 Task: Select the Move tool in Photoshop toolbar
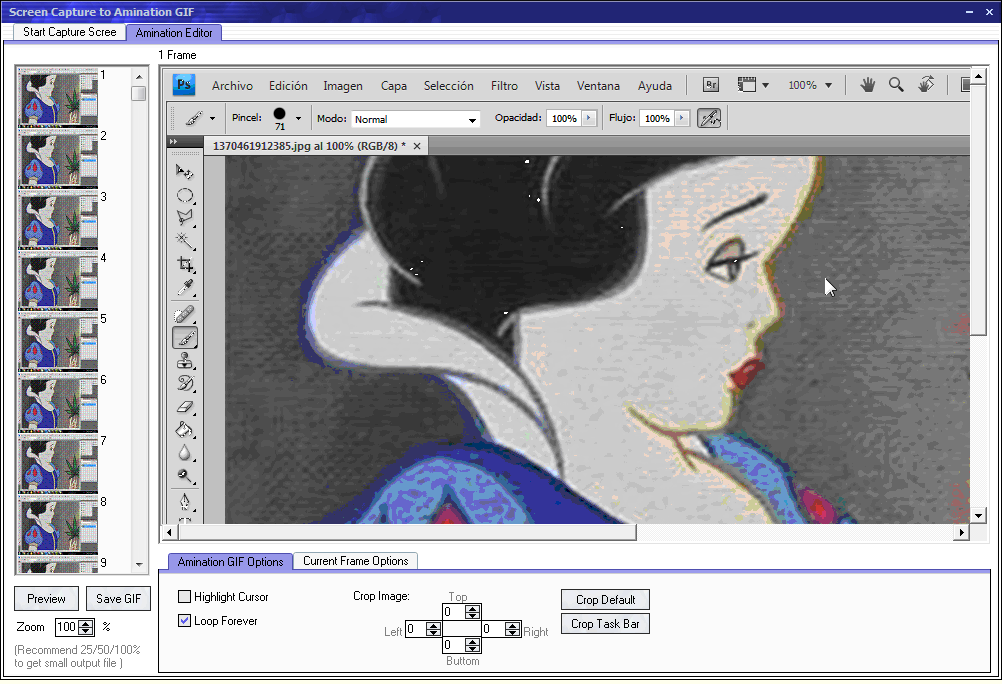coord(185,171)
